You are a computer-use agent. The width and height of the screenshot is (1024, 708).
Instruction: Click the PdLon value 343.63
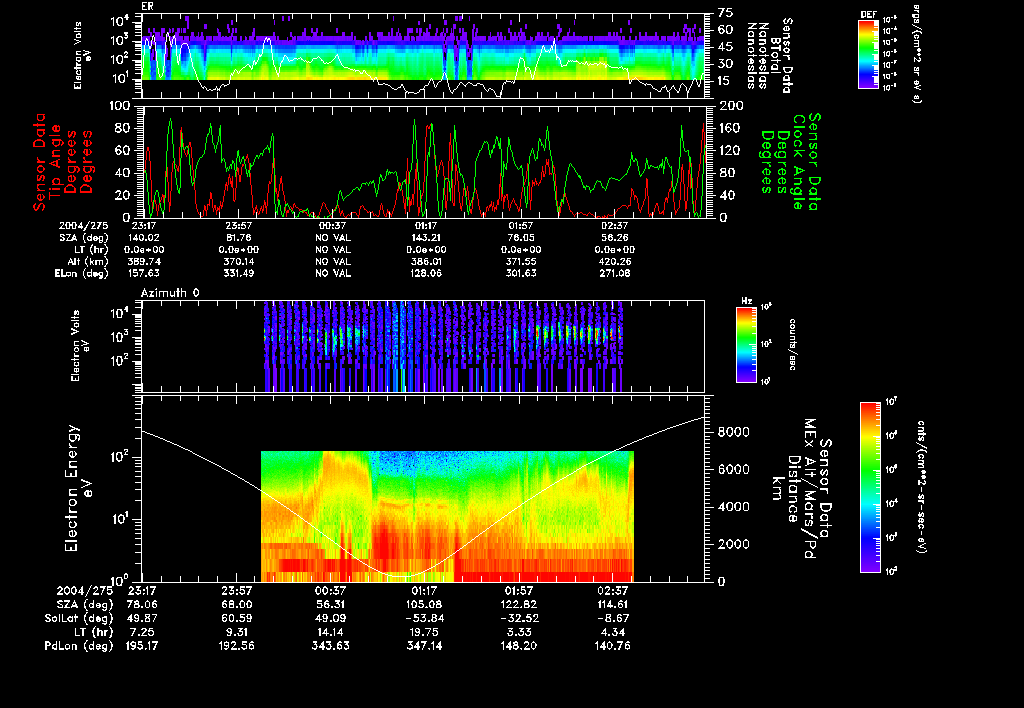330,645
